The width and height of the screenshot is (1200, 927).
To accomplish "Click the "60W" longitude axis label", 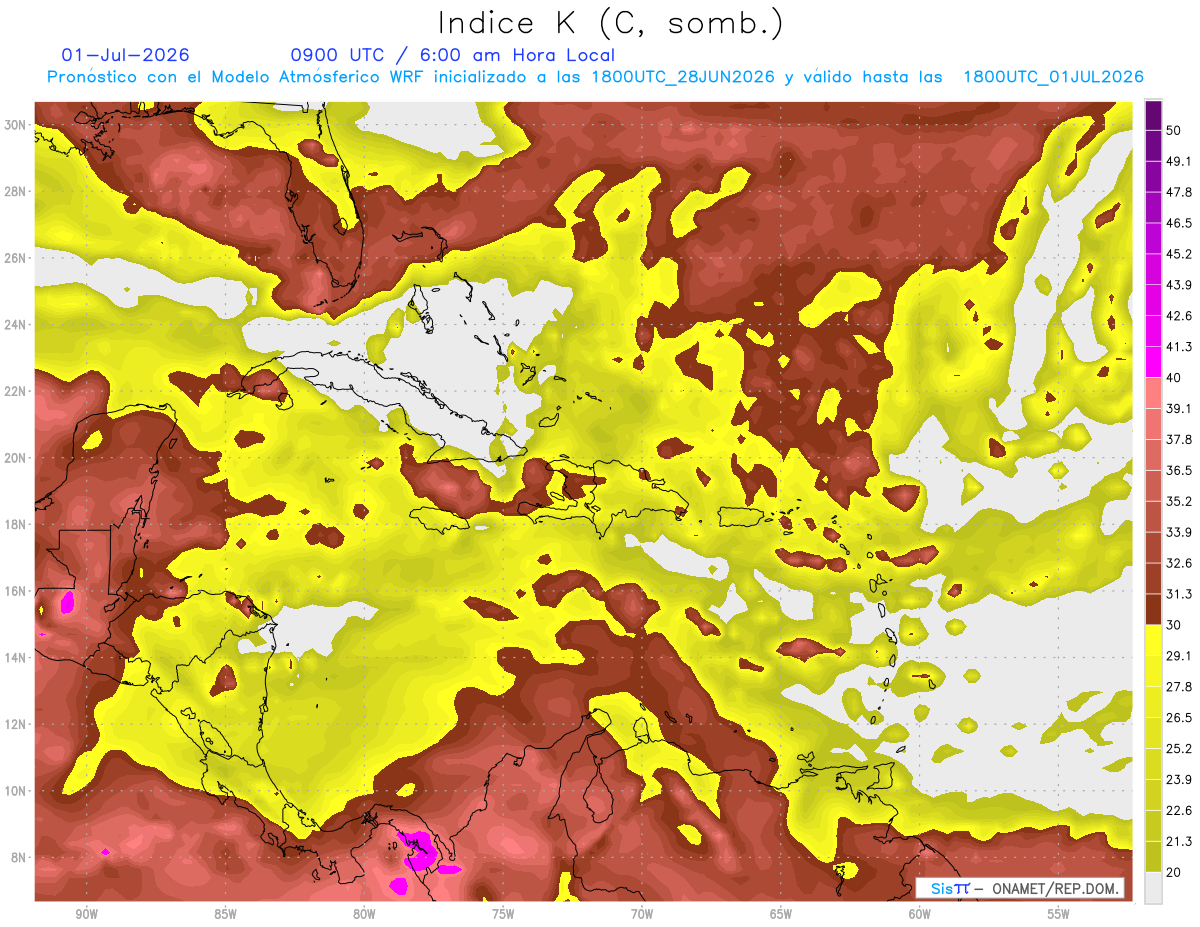I will 920,914.
